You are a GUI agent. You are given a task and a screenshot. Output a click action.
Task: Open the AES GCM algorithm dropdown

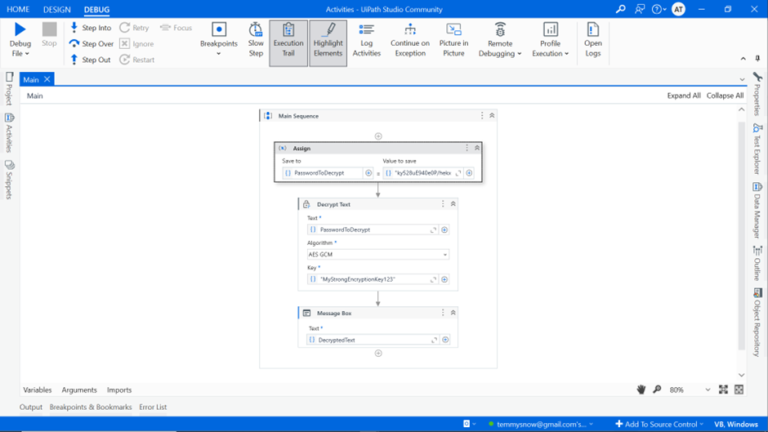pos(377,254)
